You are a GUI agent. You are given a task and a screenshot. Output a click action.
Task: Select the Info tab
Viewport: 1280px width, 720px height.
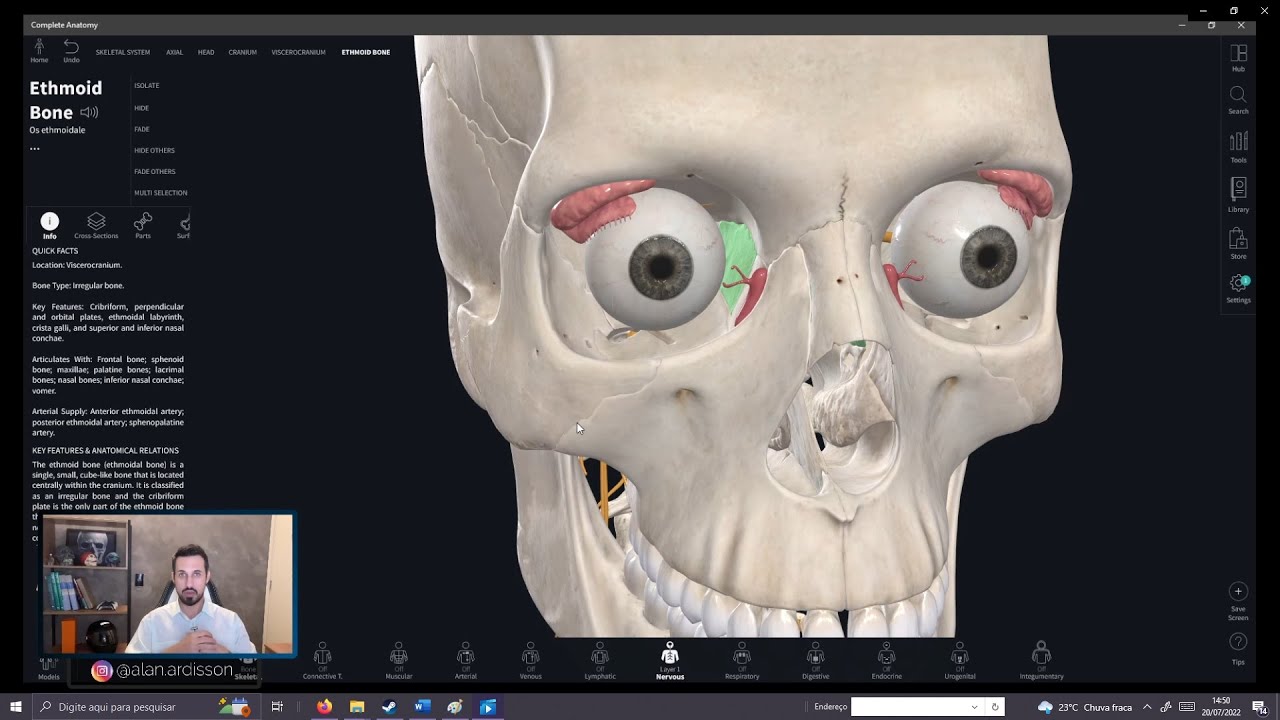[49, 226]
